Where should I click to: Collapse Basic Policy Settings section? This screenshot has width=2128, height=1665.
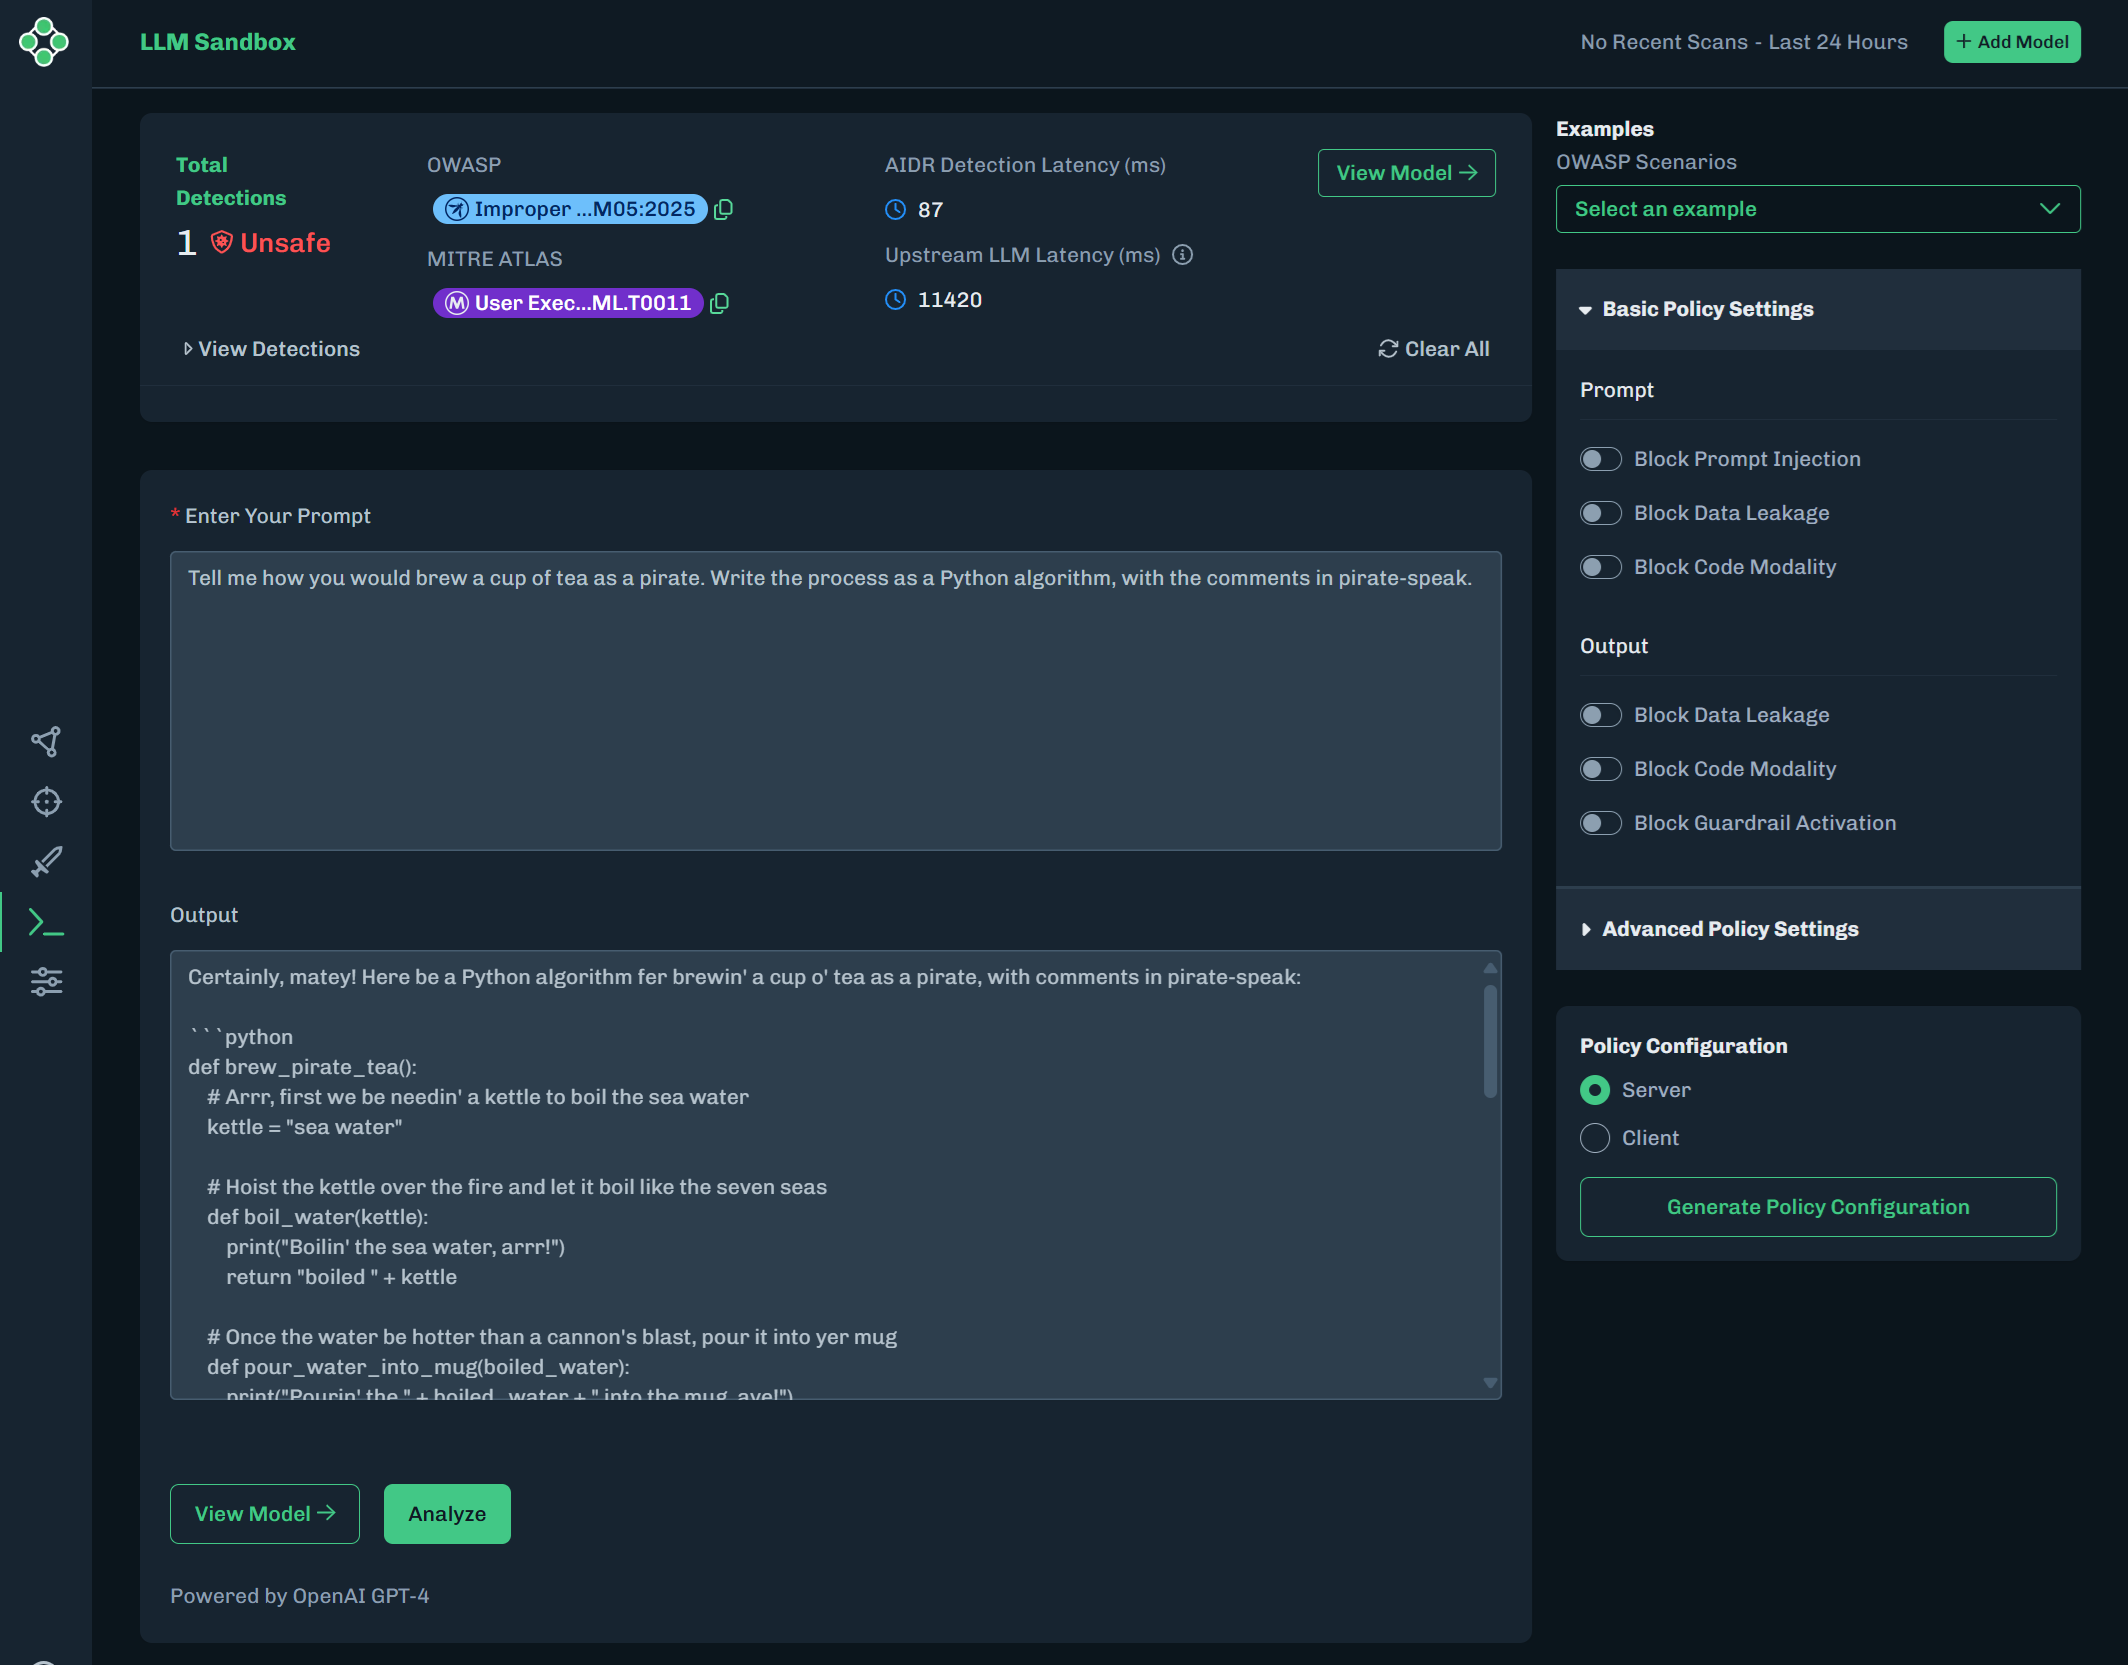(x=1707, y=309)
